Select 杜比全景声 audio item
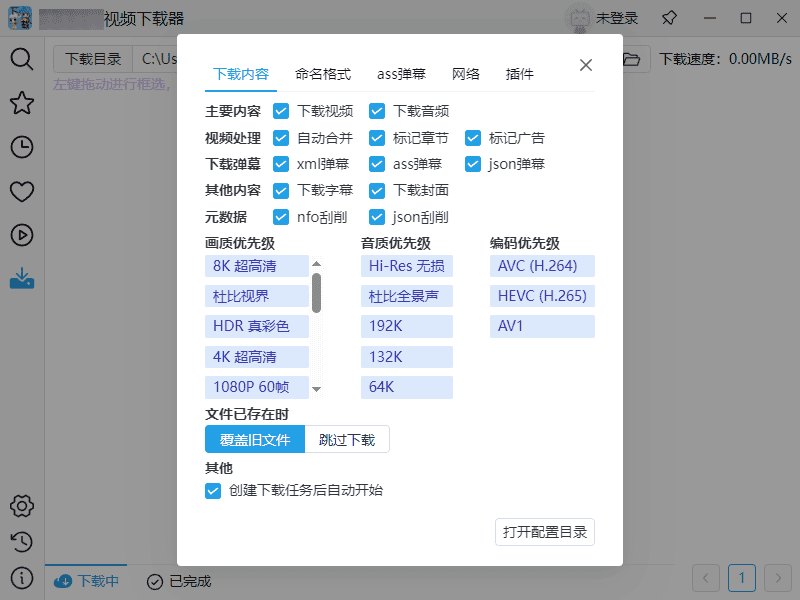Image resolution: width=800 pixels, height=600 pixels. click(407, 296)
